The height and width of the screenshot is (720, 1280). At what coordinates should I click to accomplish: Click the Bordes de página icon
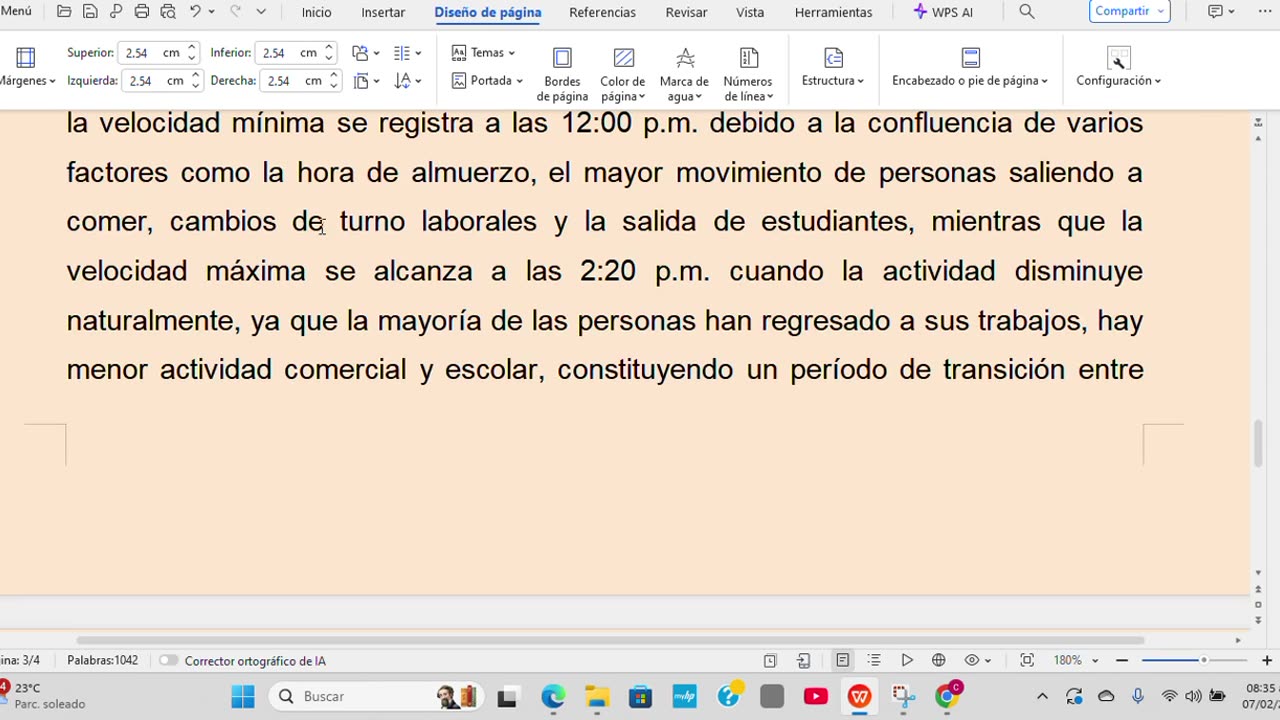[562, 57]
